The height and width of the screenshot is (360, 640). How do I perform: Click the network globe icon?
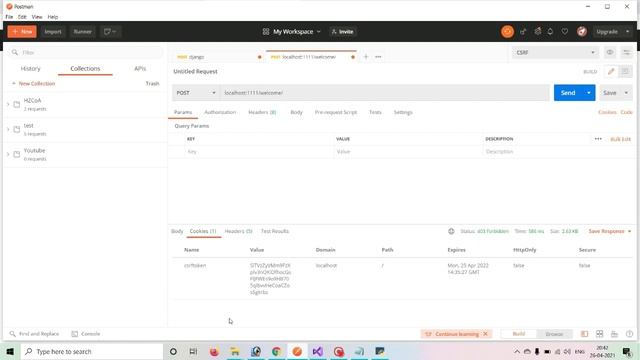pos(451,231)
